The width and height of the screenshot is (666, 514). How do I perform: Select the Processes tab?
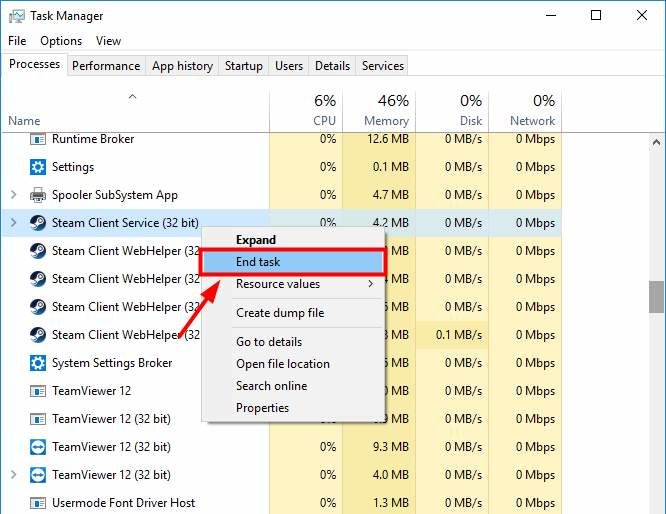pyautogui.click(x=34, y=64)
